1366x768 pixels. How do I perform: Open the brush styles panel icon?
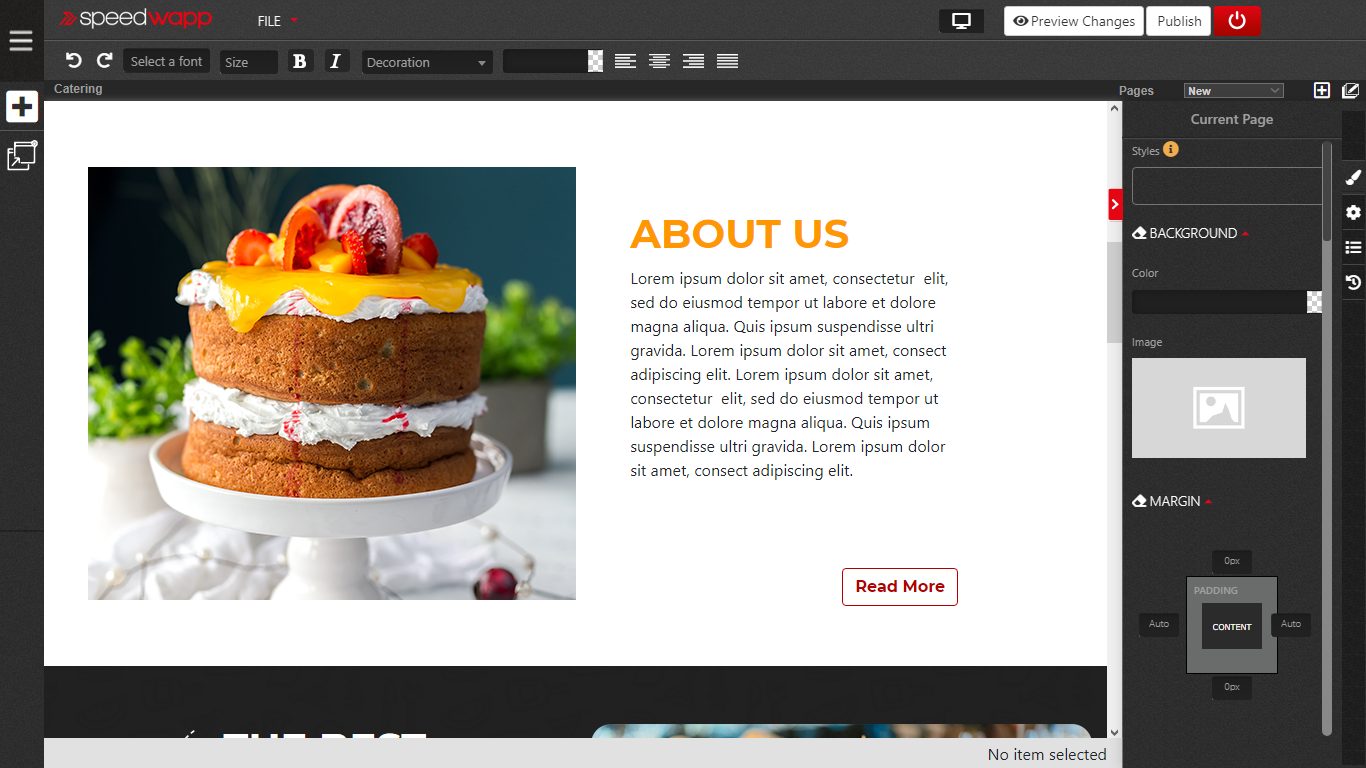click(1353, 177)
